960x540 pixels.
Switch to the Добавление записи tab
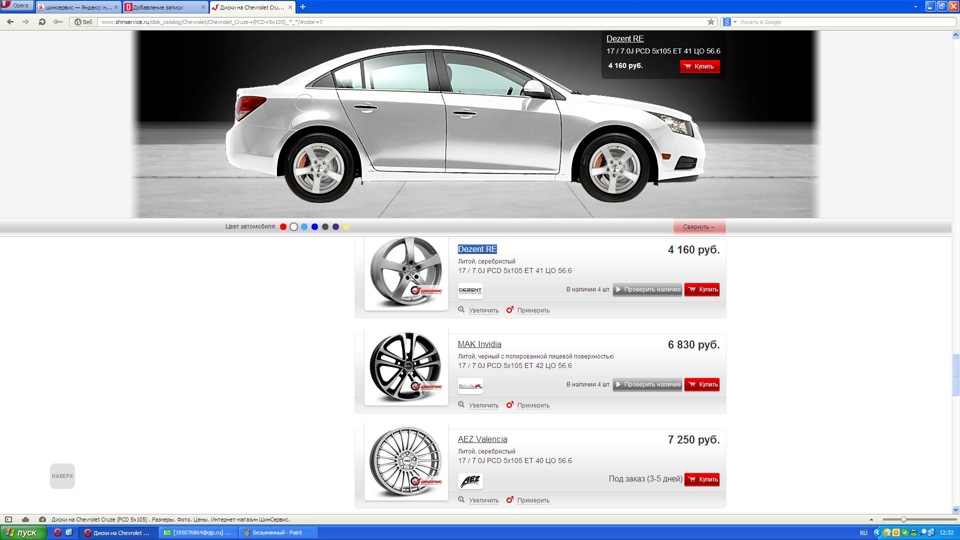click(x=165, y=7)
